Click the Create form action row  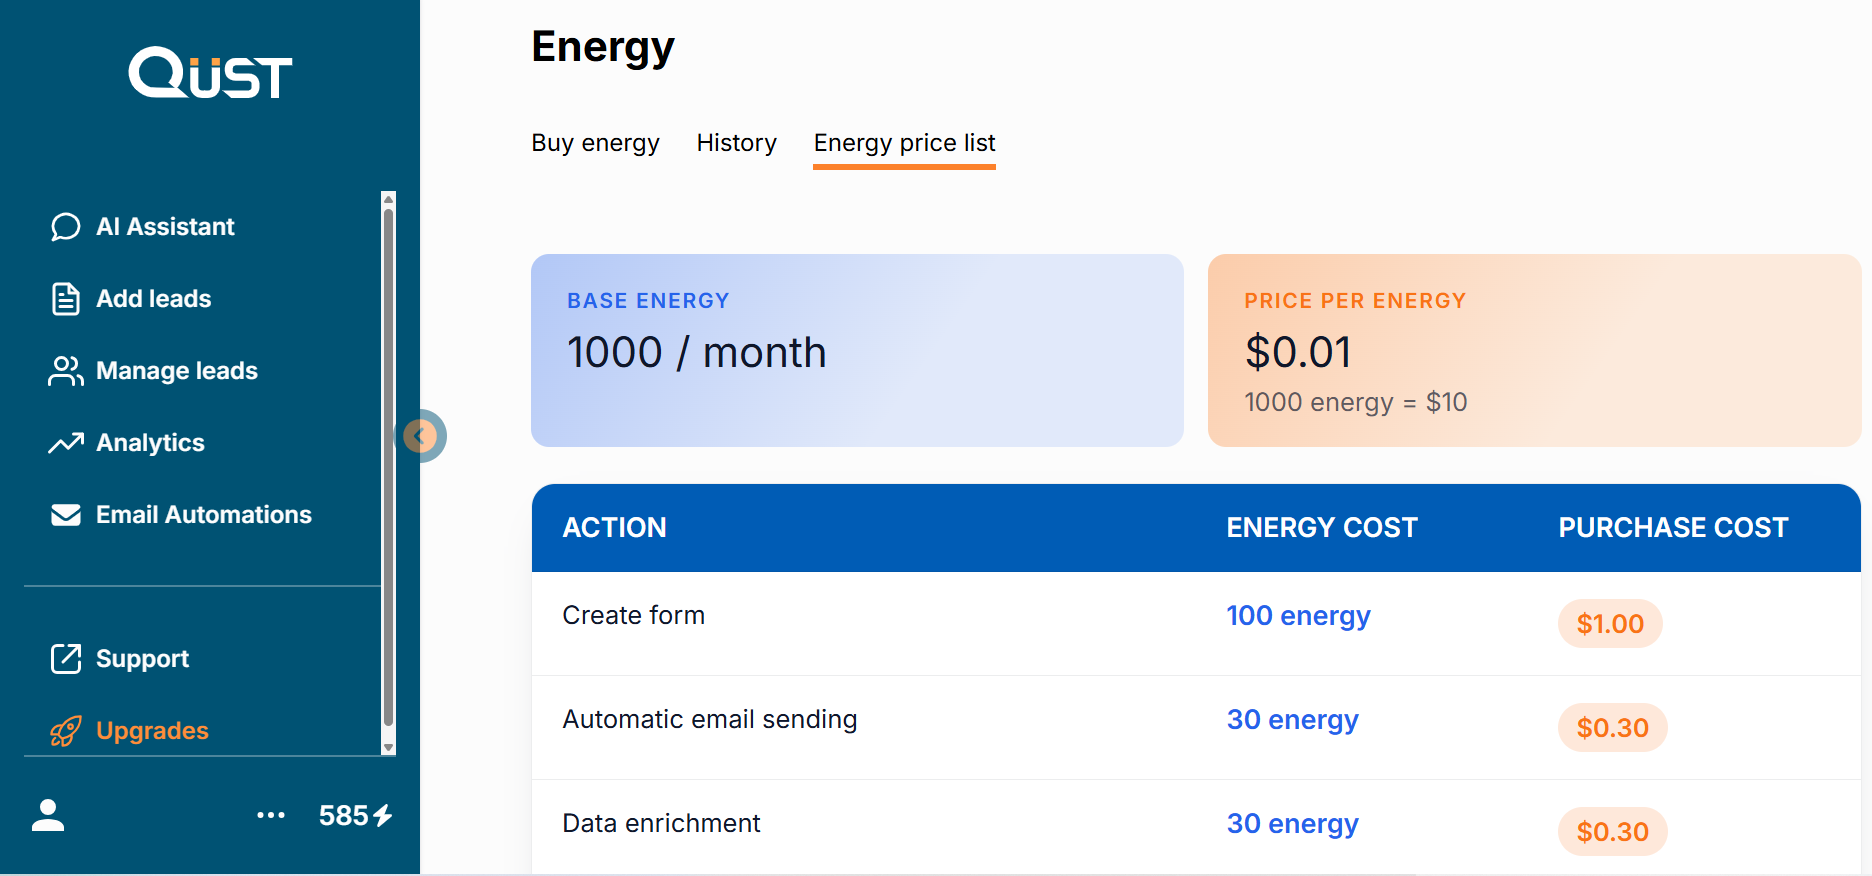coord(634,615)
